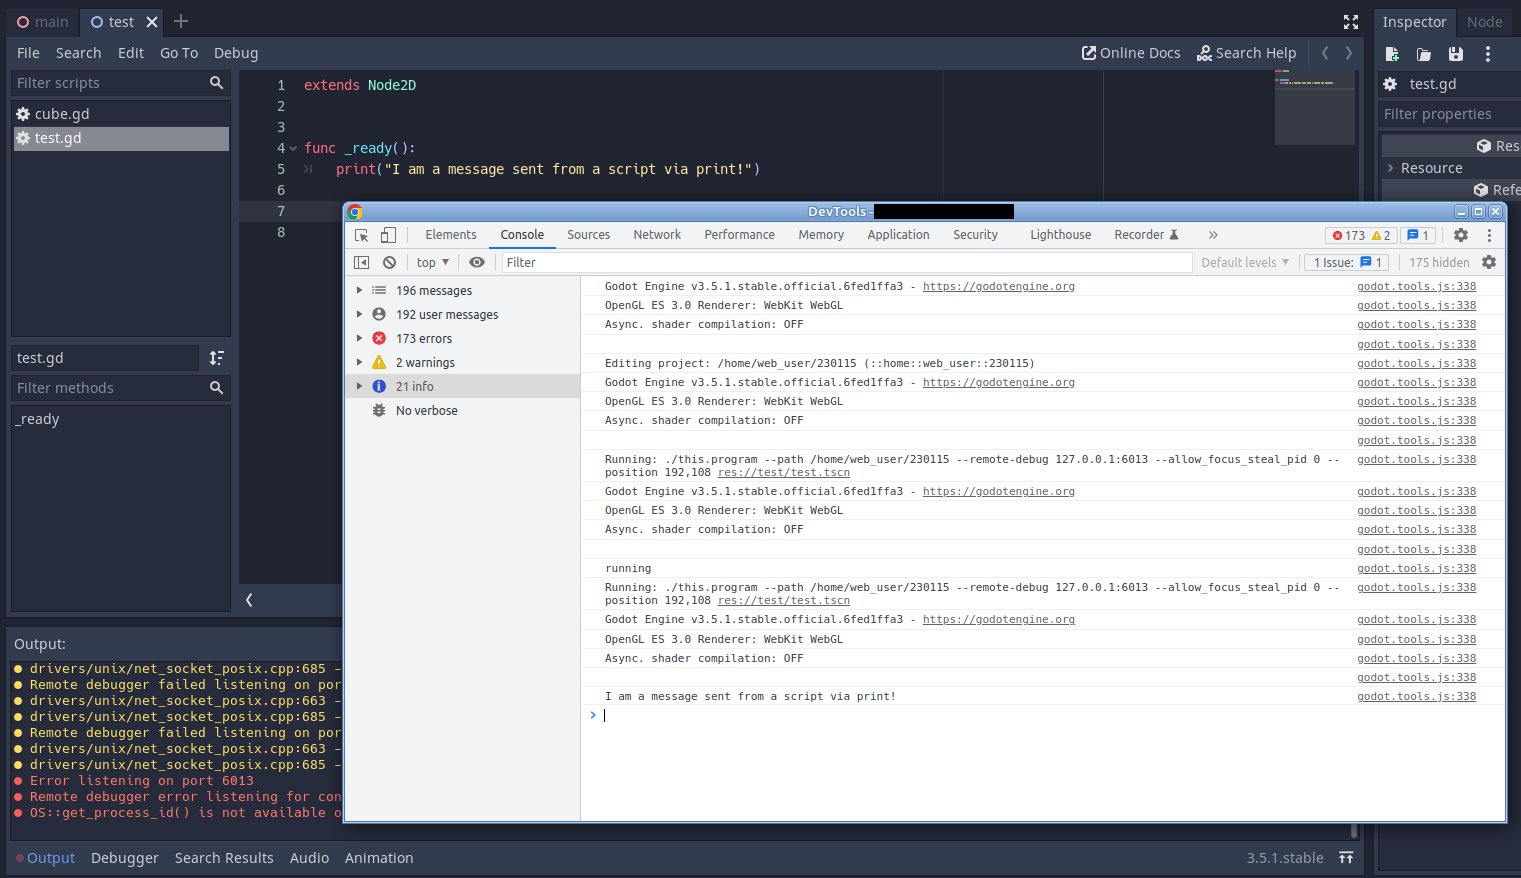Open the Default levels dropdown
Image resolution: width=1521 pixels, height=878 pixels.
coord(1243,262)
